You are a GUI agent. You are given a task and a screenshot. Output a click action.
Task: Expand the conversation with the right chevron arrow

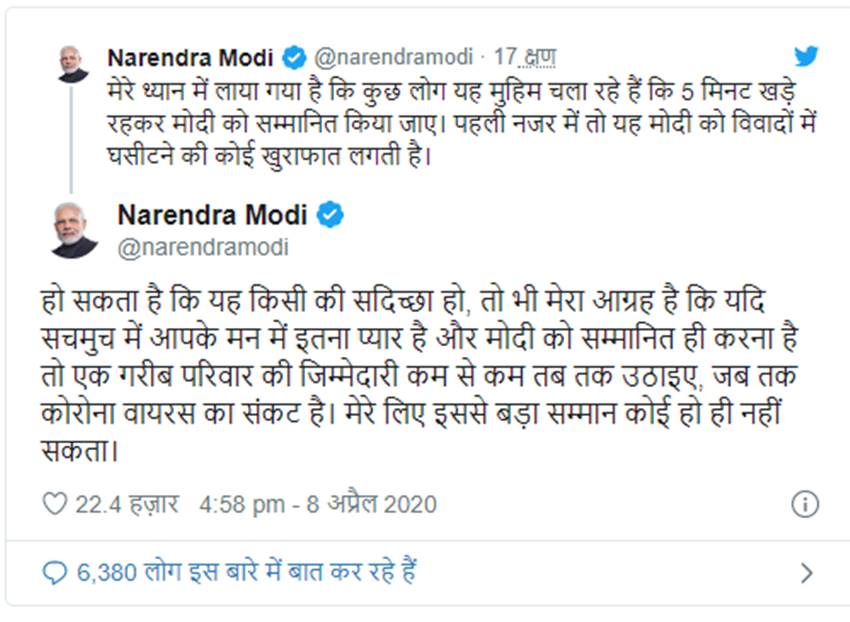click(x=807, y=573)
